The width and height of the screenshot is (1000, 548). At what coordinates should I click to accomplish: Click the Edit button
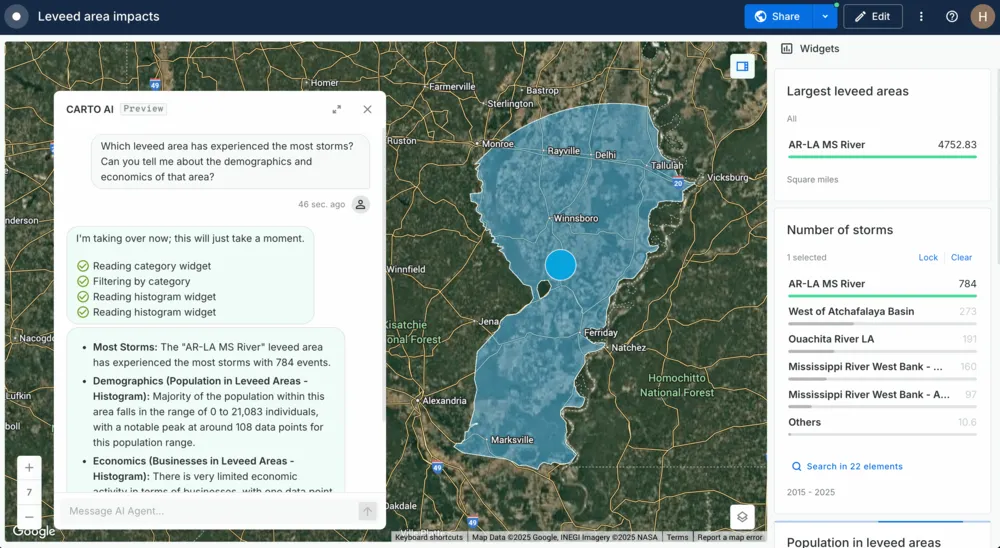point(873,17)
